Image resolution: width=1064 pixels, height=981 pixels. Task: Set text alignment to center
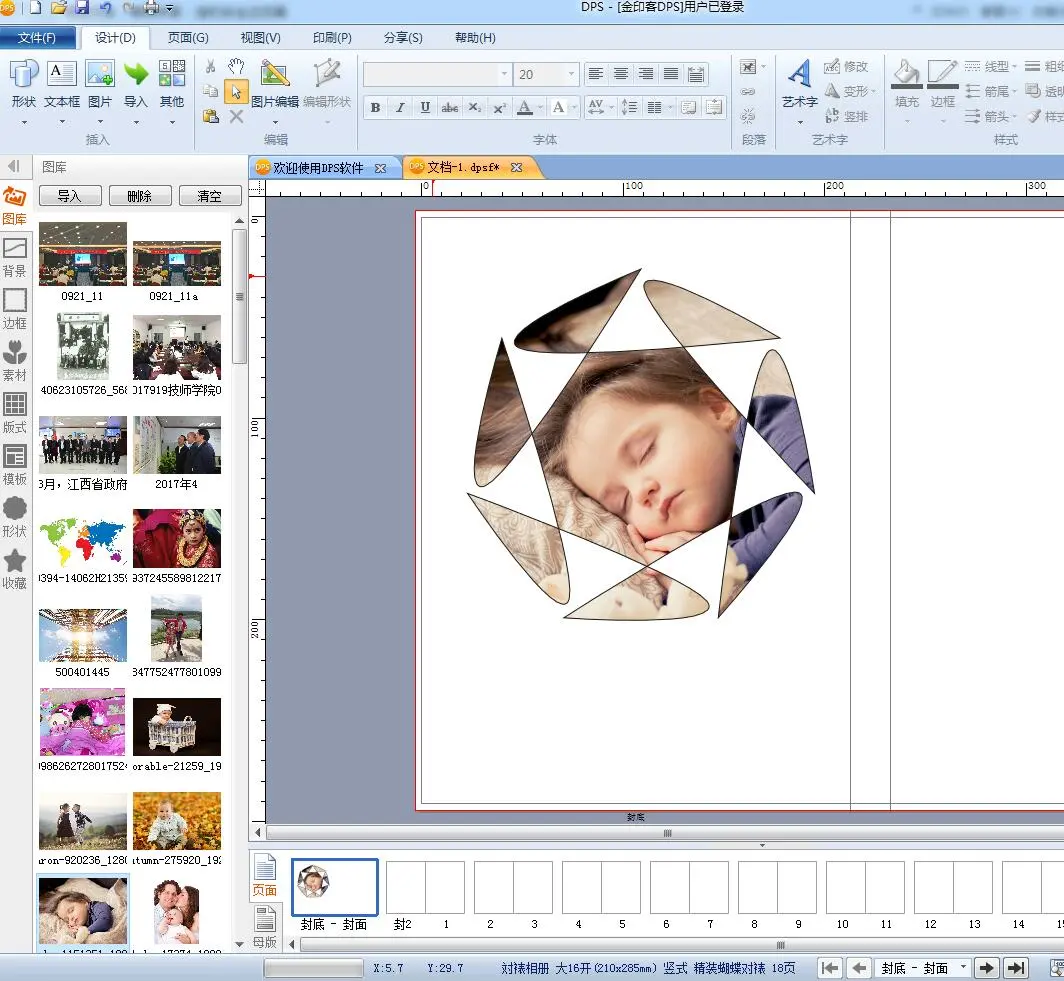(x=621, y=74)
